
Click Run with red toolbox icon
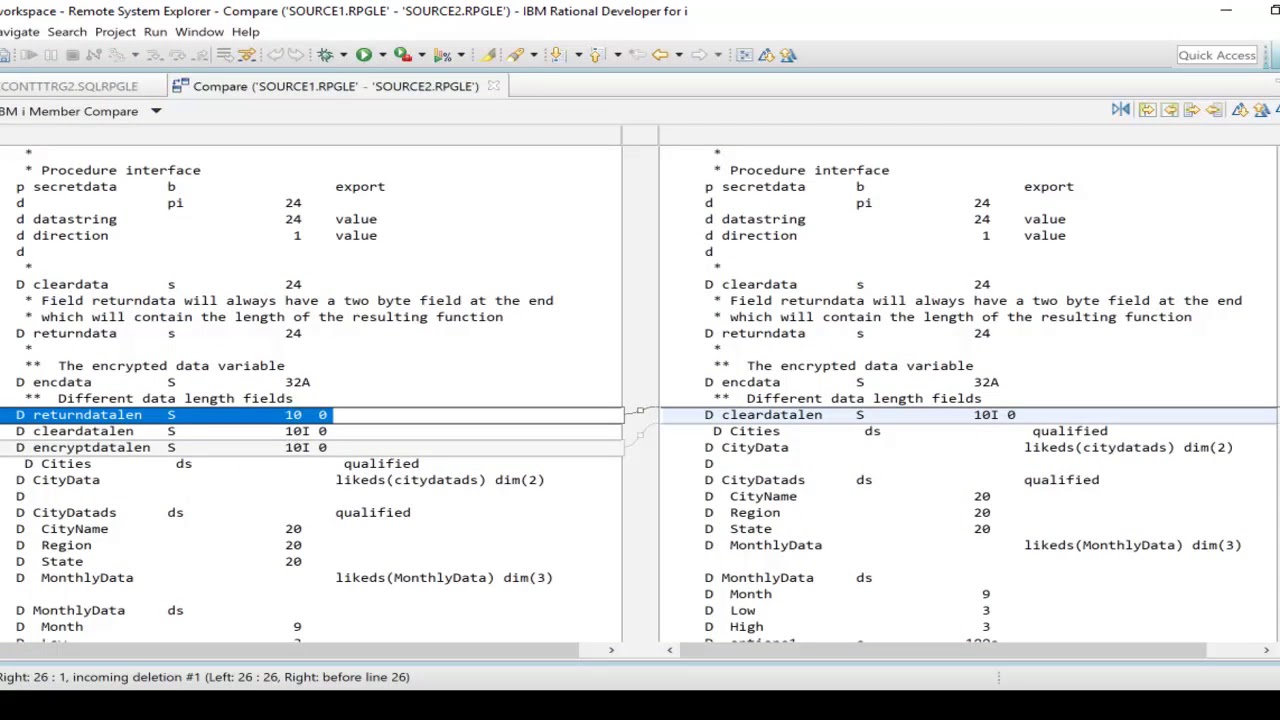[x=402, y=55]
